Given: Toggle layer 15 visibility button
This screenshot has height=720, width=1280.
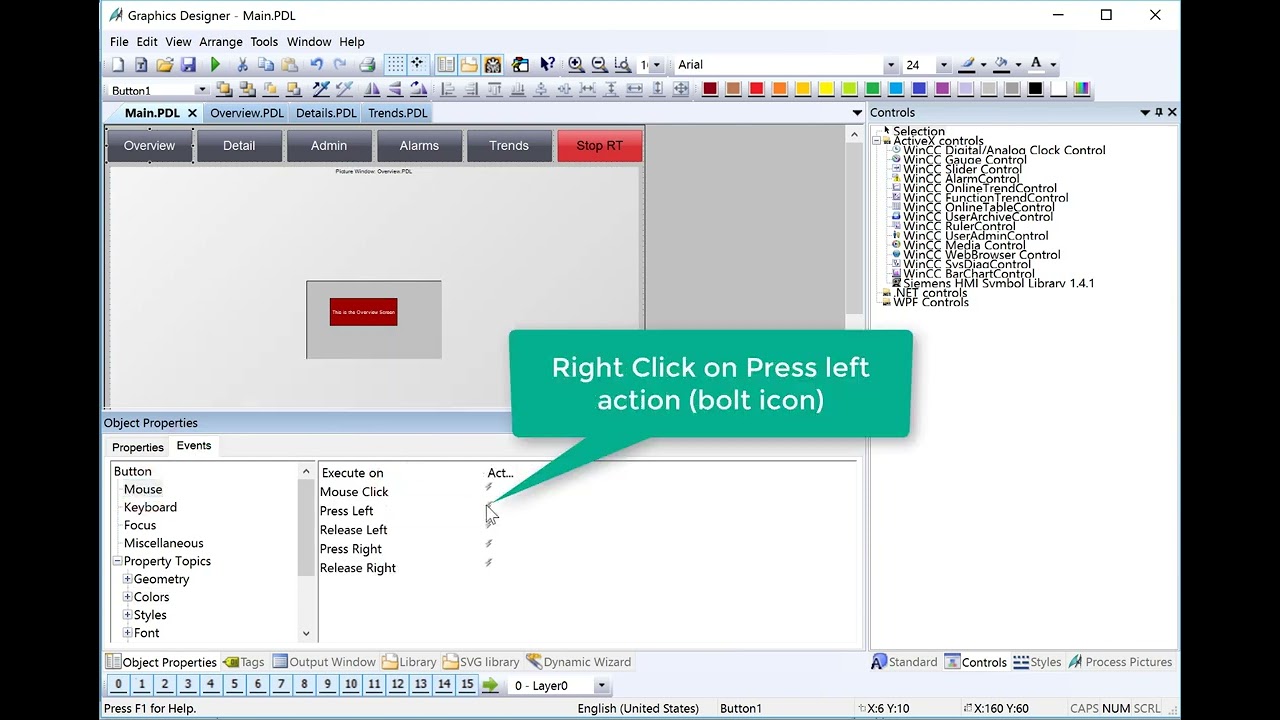Looking at the screenshot, I should point(467,685).
